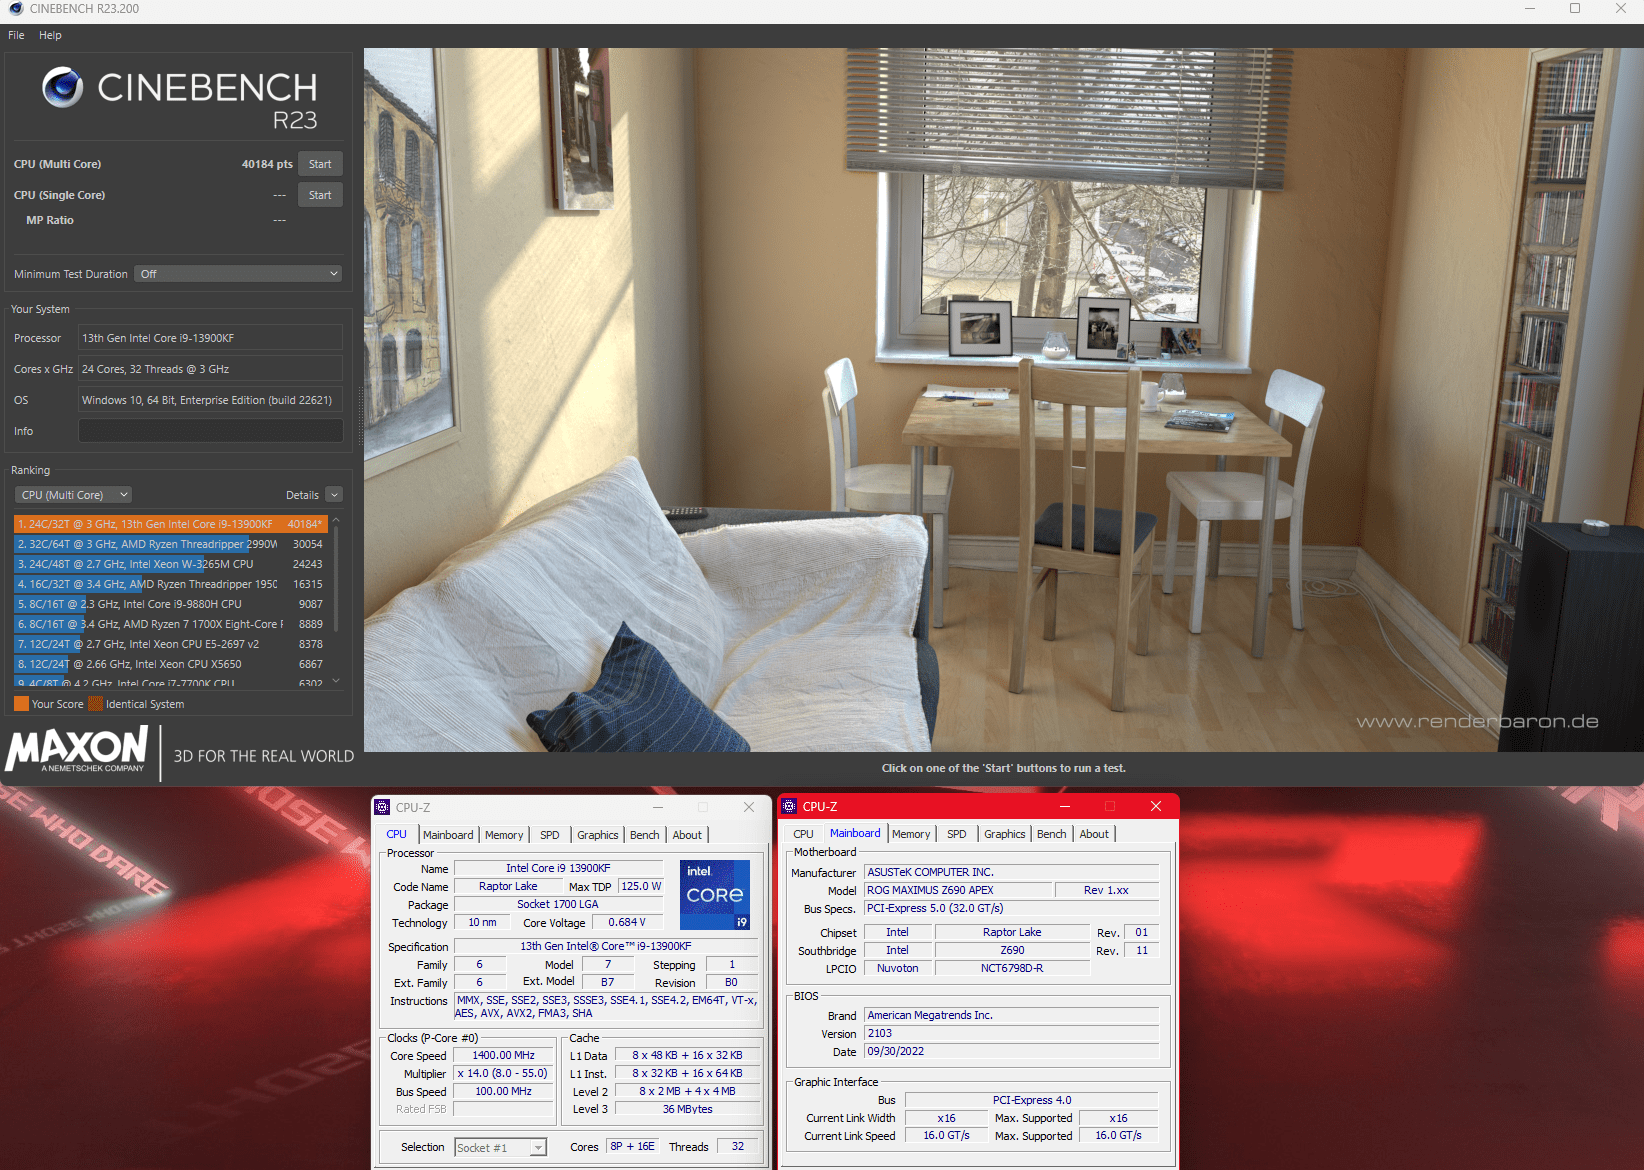Click the Core Speed value 1400.00 MHz

point(504,1055)
